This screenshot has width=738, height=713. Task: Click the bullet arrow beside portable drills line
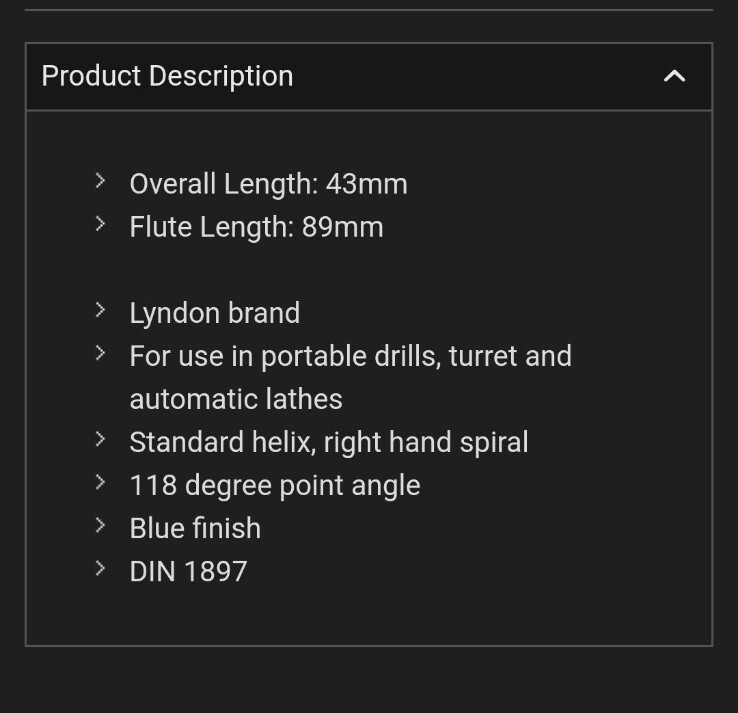coord(100,353)
